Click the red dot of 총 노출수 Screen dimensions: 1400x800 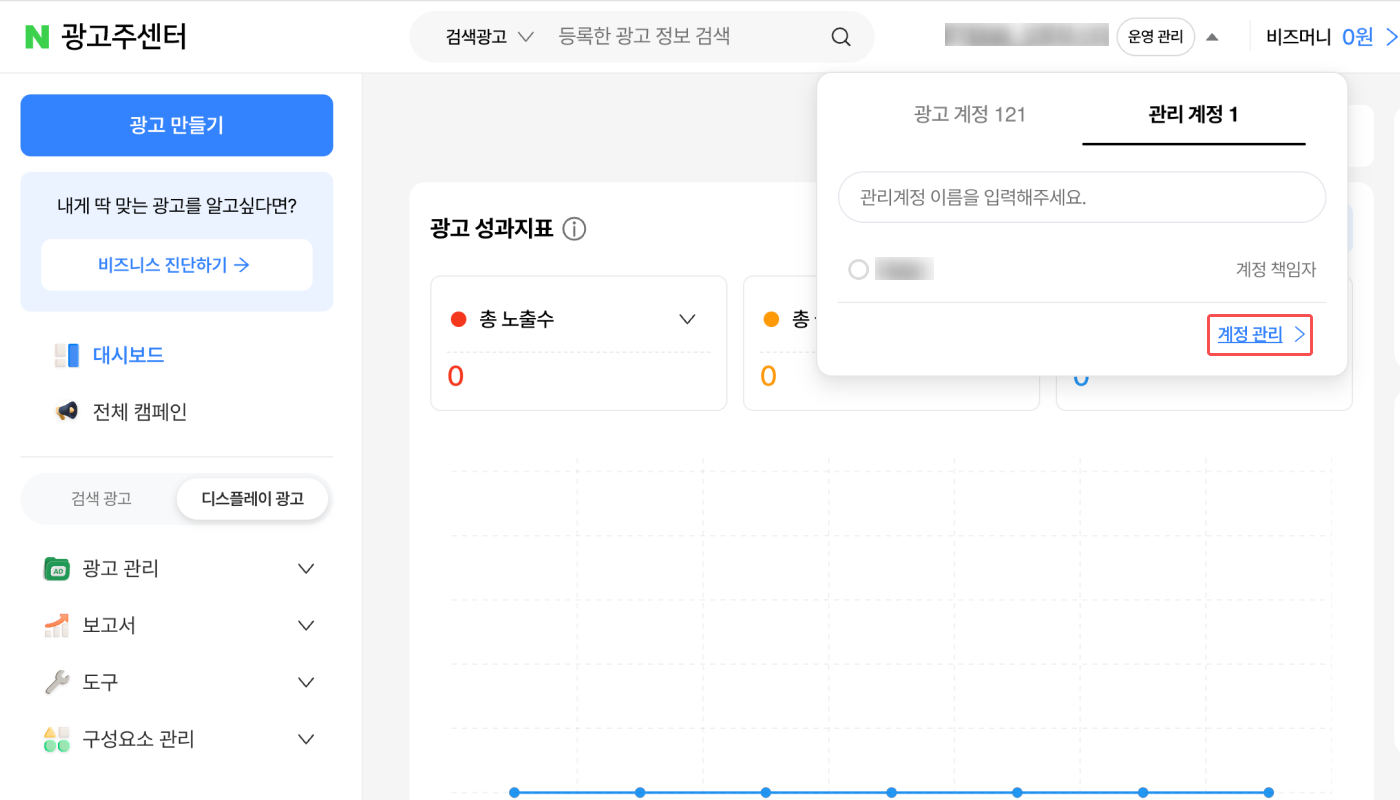(459, 320)
